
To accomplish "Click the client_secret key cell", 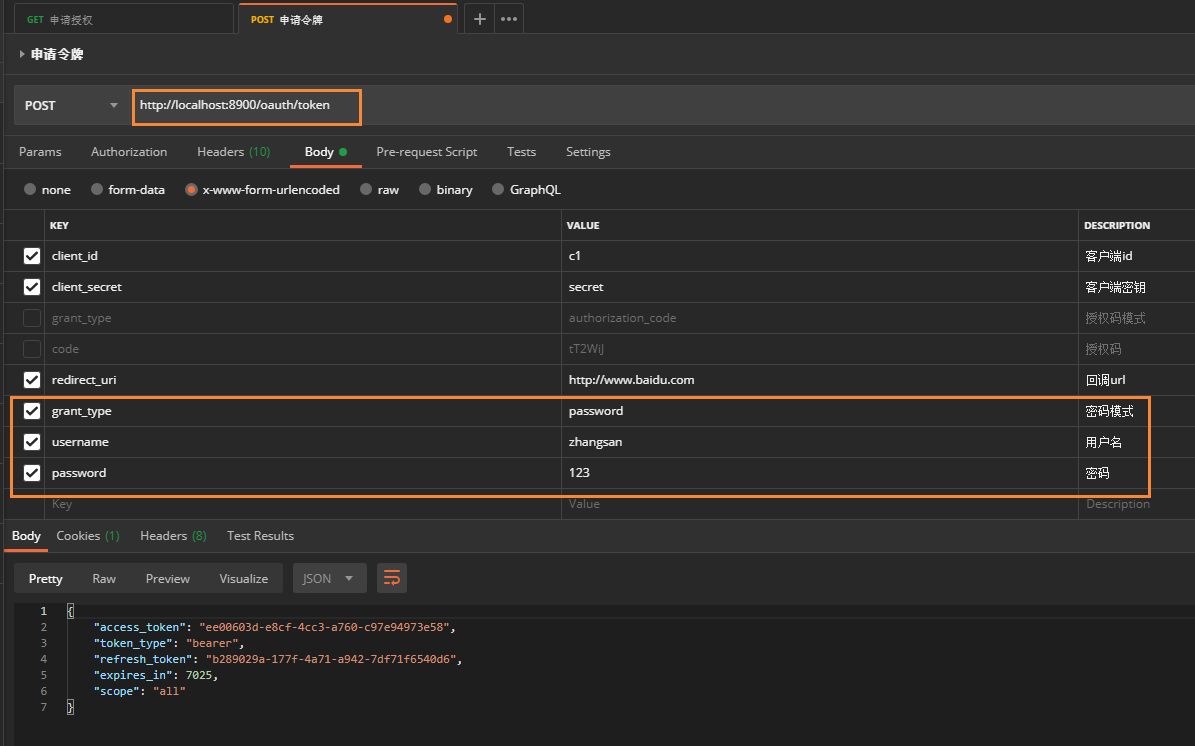I will click(x=303, y=287).
